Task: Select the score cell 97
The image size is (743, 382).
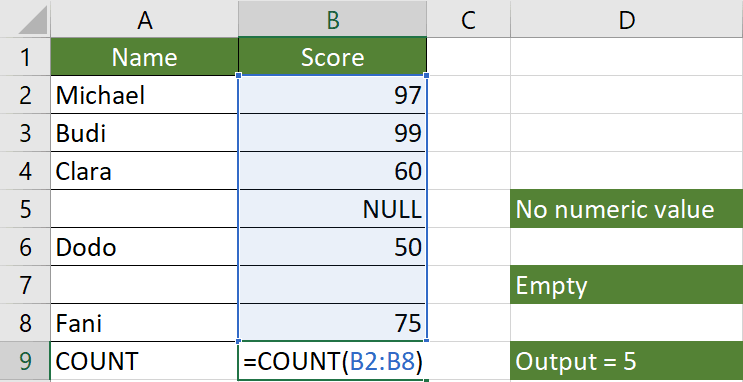Action: [x=332, y=95]
